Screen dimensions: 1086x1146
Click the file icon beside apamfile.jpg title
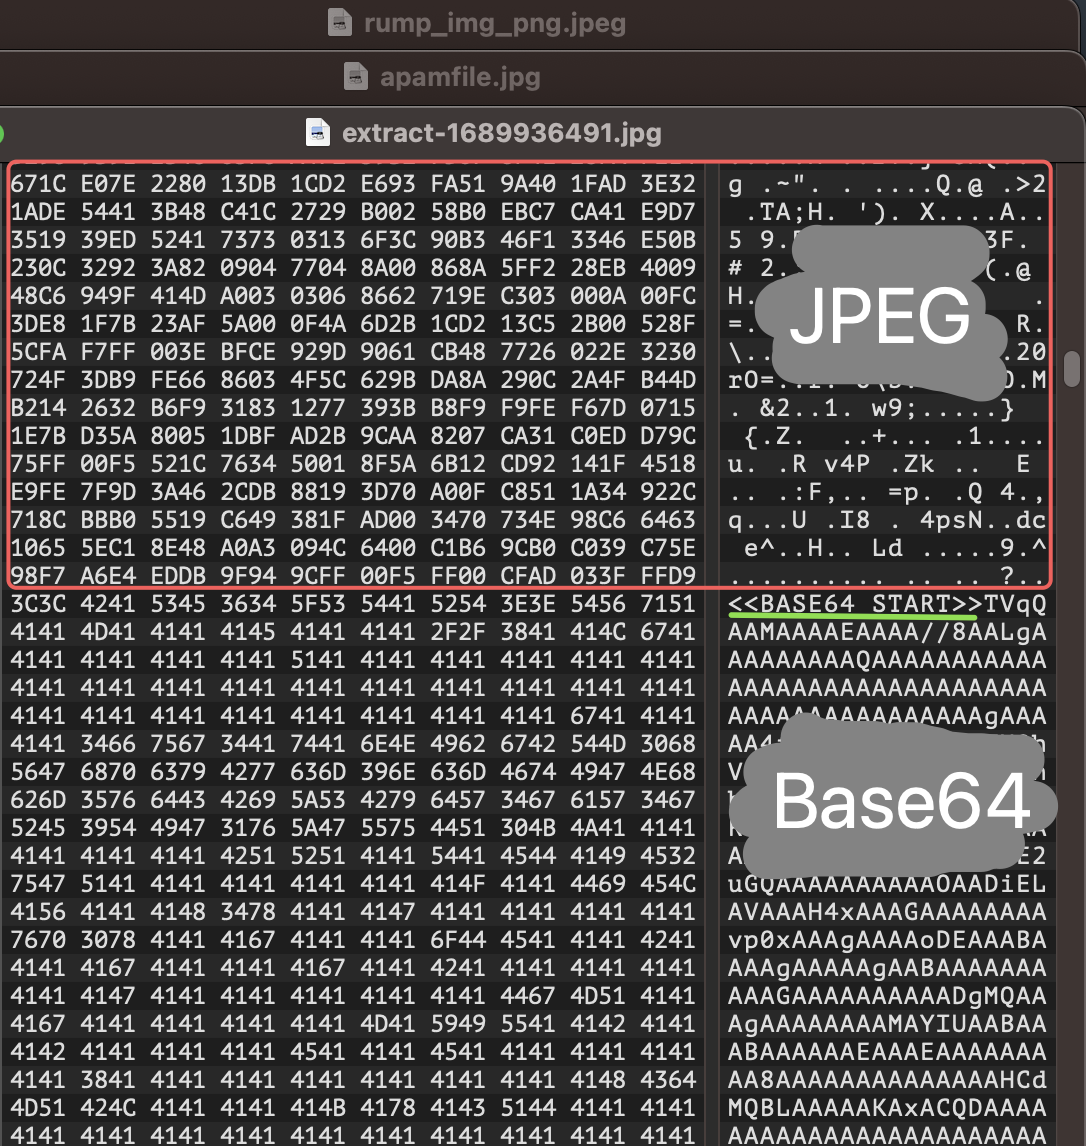coord(356,76)
